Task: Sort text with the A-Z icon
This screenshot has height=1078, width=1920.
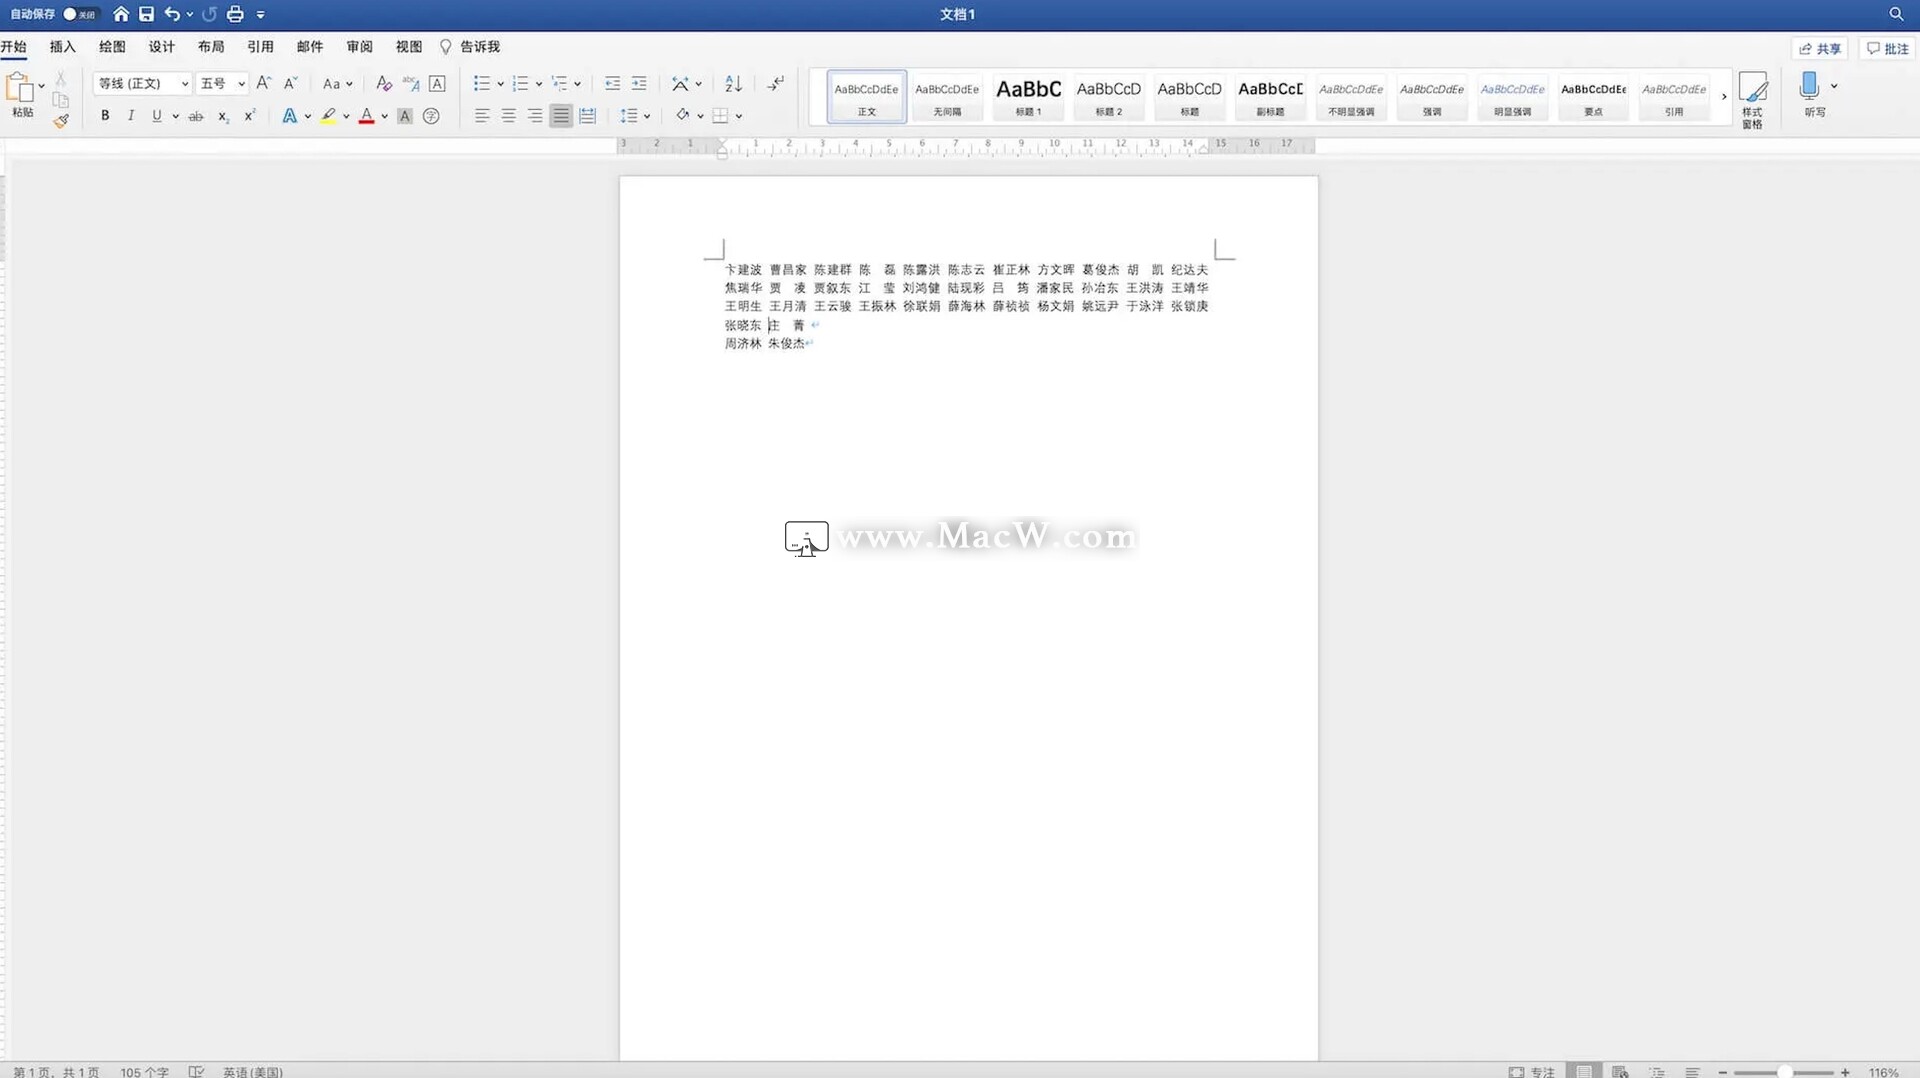Action: coord(733,83)
